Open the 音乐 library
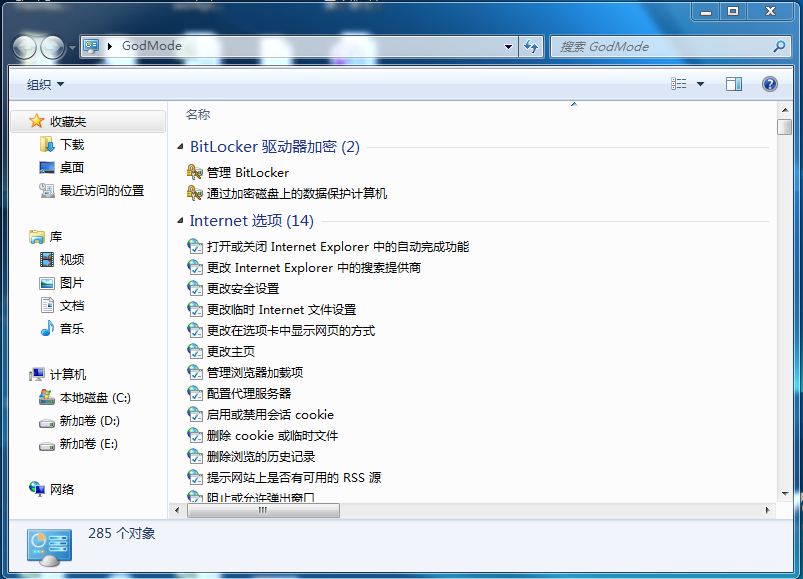The width and height of the screenshot is (803, 579). [x=72, y=328]
